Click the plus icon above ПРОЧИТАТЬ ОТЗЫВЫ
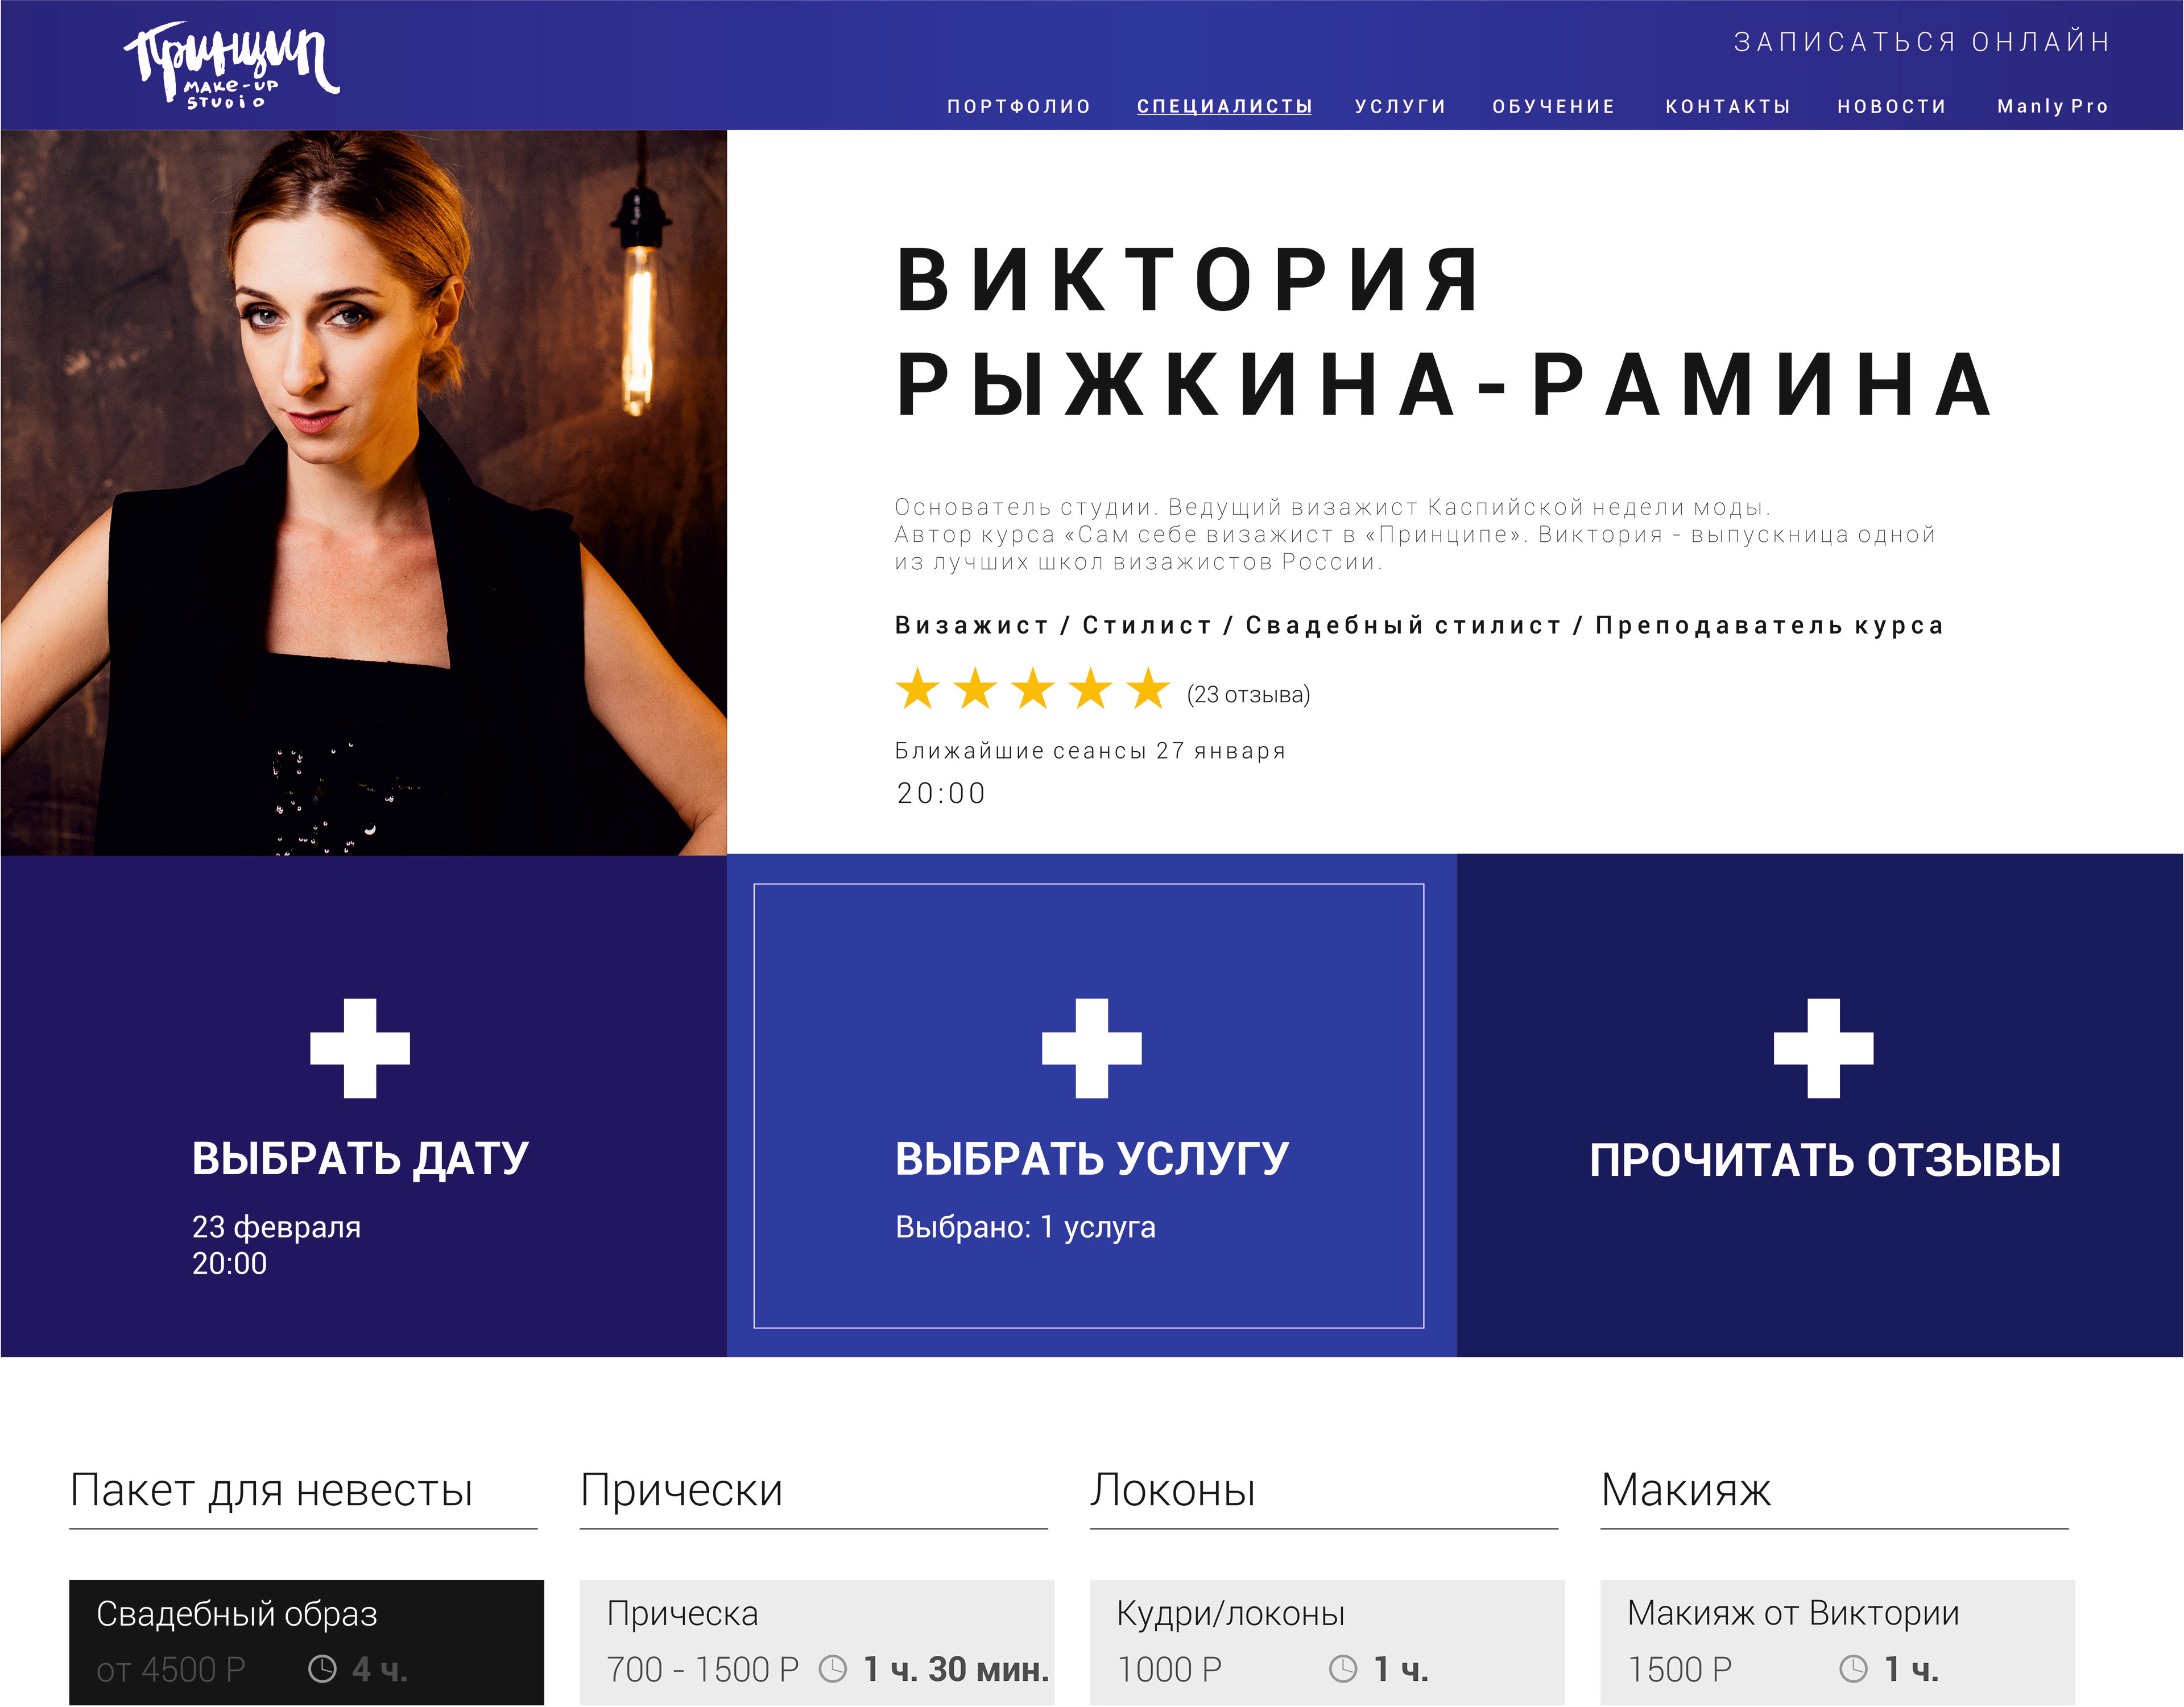The image size is (2184, 1707). [1823, 1048]
